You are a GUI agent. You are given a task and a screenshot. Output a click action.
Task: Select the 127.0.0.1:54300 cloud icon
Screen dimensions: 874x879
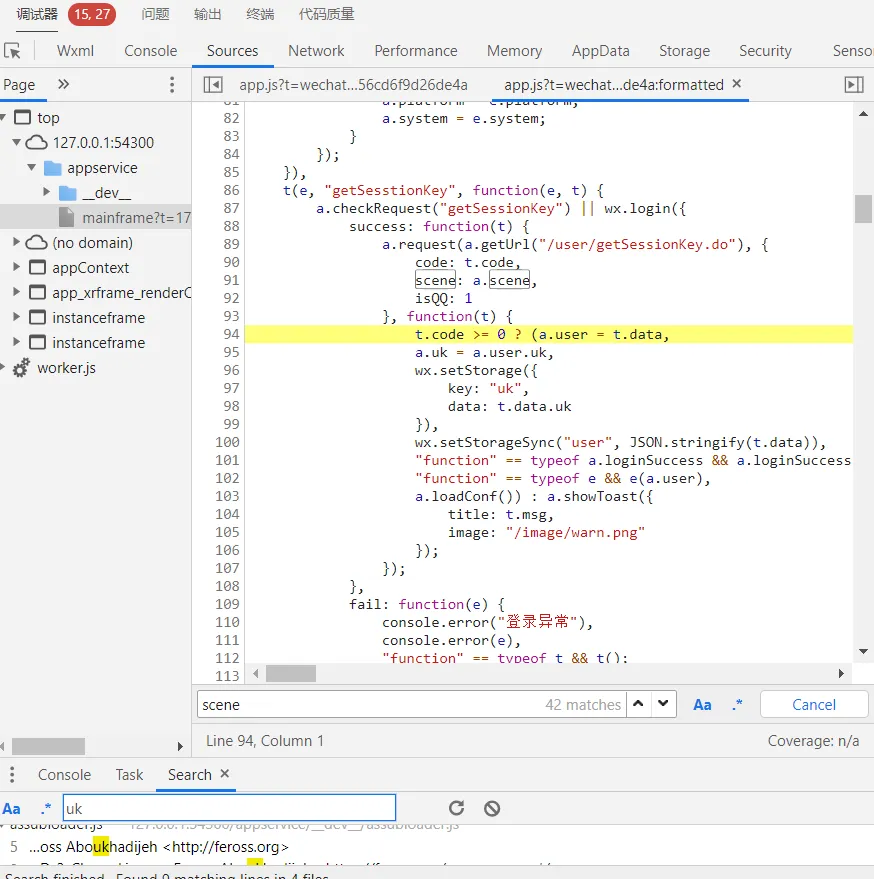pyautogui.click(x=36, y=142)
